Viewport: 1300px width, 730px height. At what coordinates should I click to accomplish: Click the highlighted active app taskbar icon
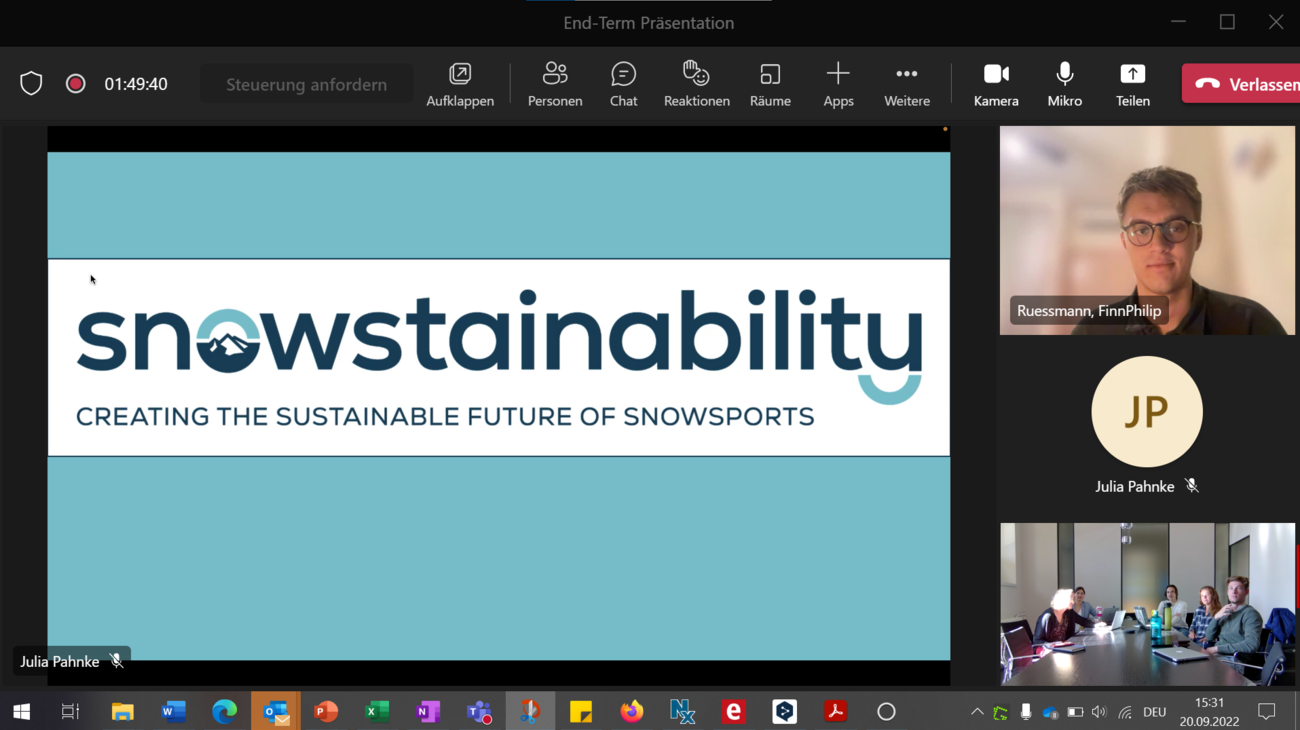coord(530,712)
